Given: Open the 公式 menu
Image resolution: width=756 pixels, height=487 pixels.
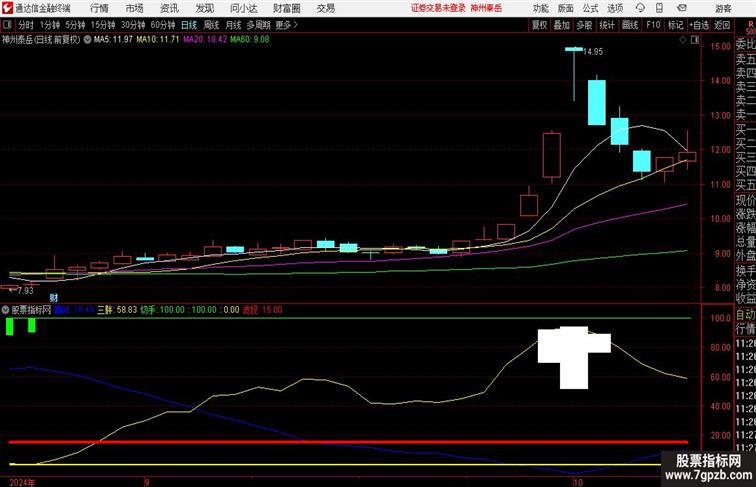Looking at the screenshot, I should 590,8.
